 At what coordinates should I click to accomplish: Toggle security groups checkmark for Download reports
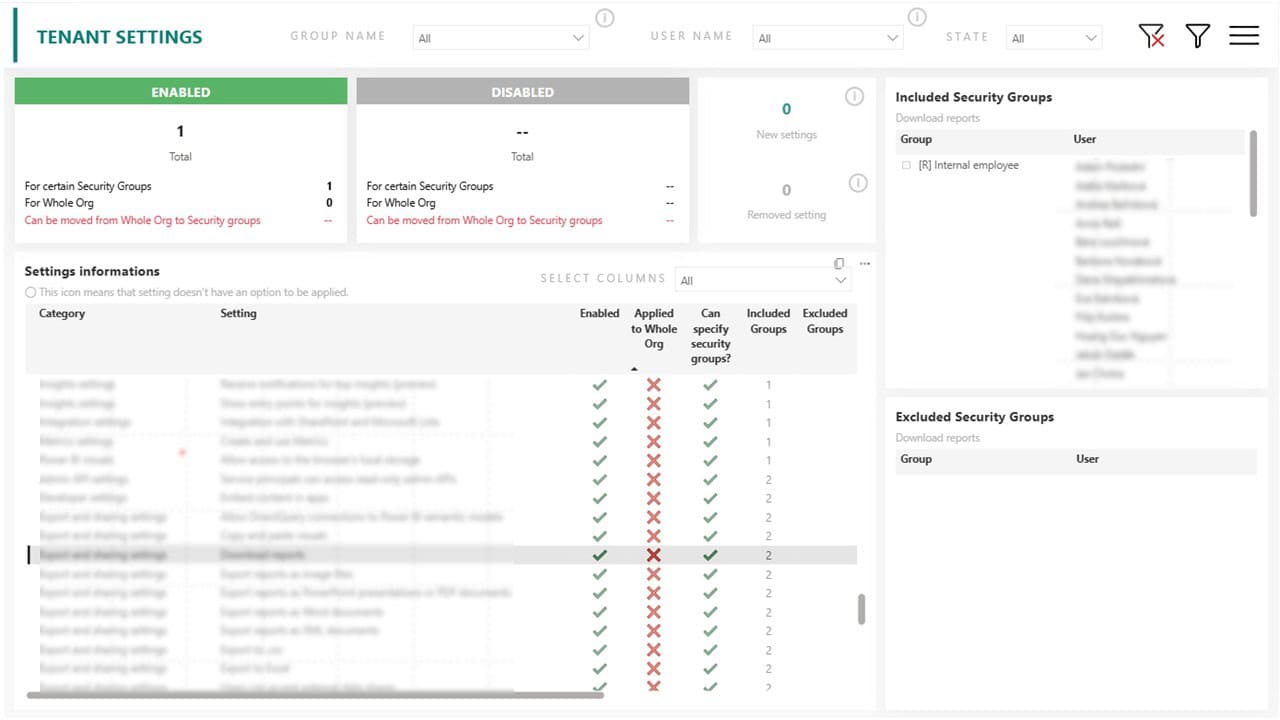[710, 555]
